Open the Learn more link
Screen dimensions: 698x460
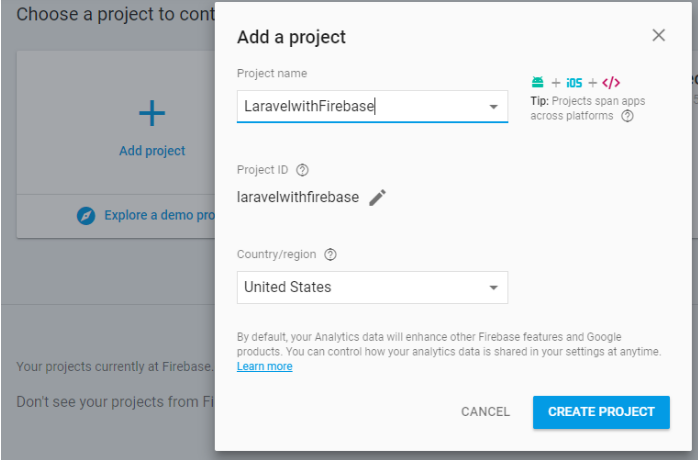tap(265, 367)
